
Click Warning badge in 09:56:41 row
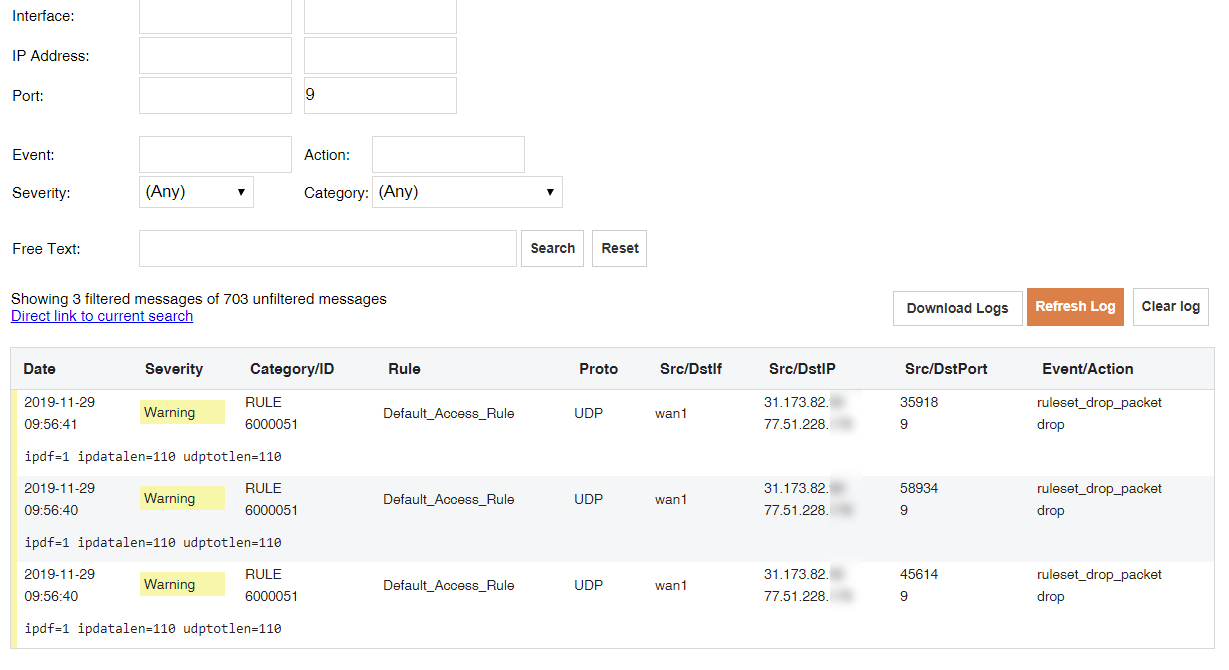pos(181,413)
